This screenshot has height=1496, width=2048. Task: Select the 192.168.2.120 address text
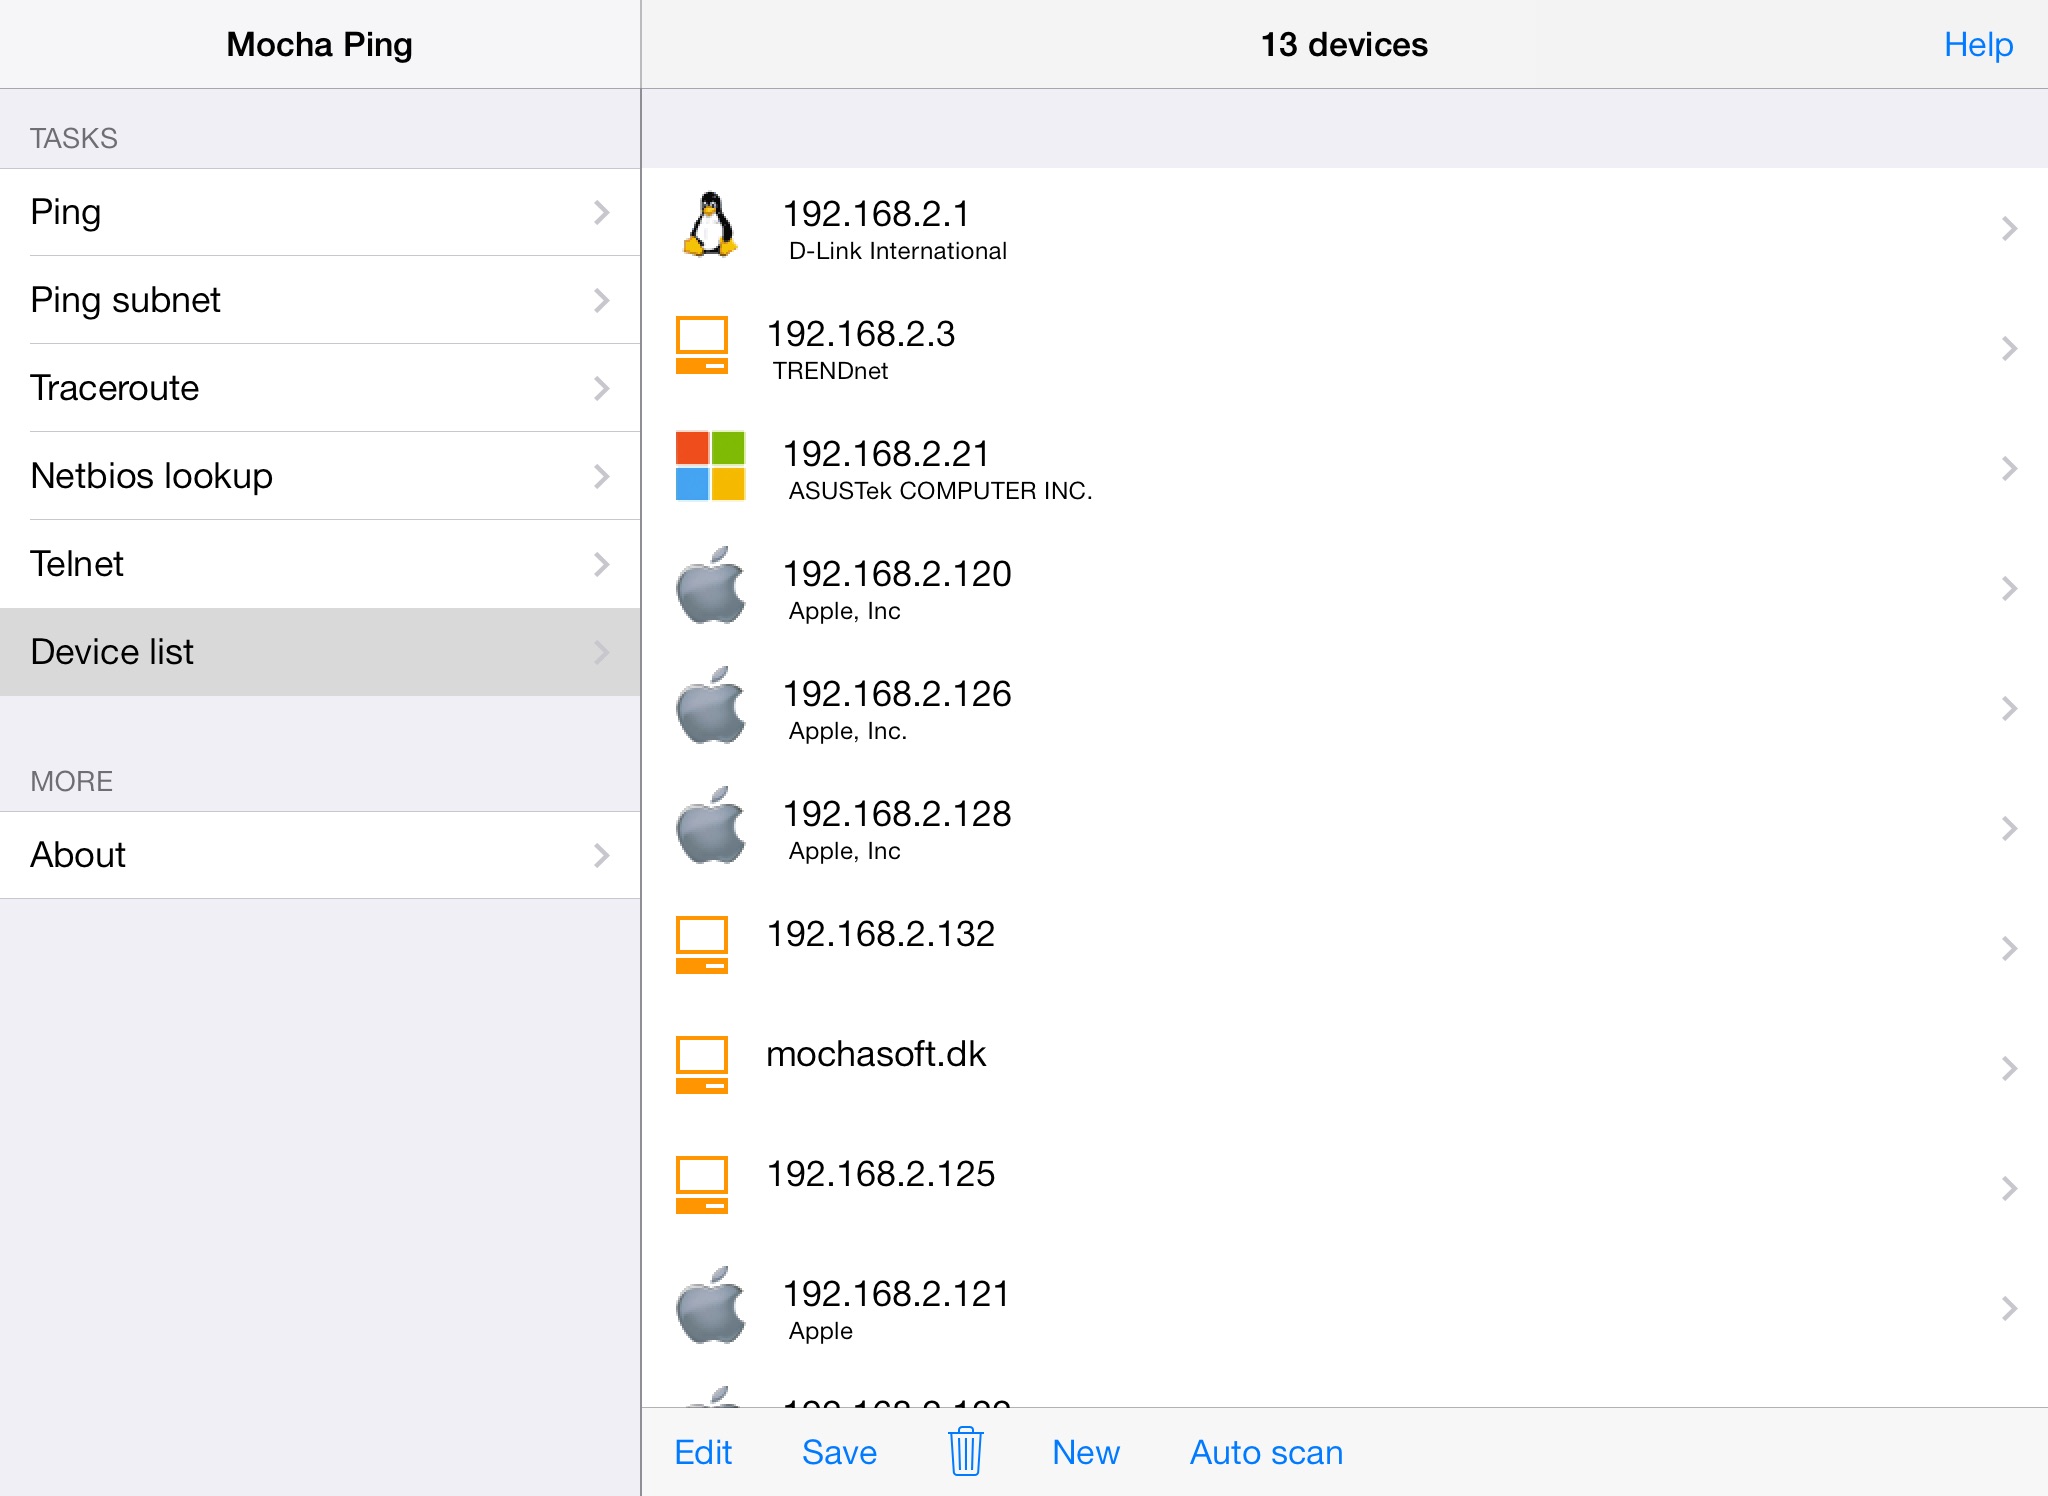[897, 574]
